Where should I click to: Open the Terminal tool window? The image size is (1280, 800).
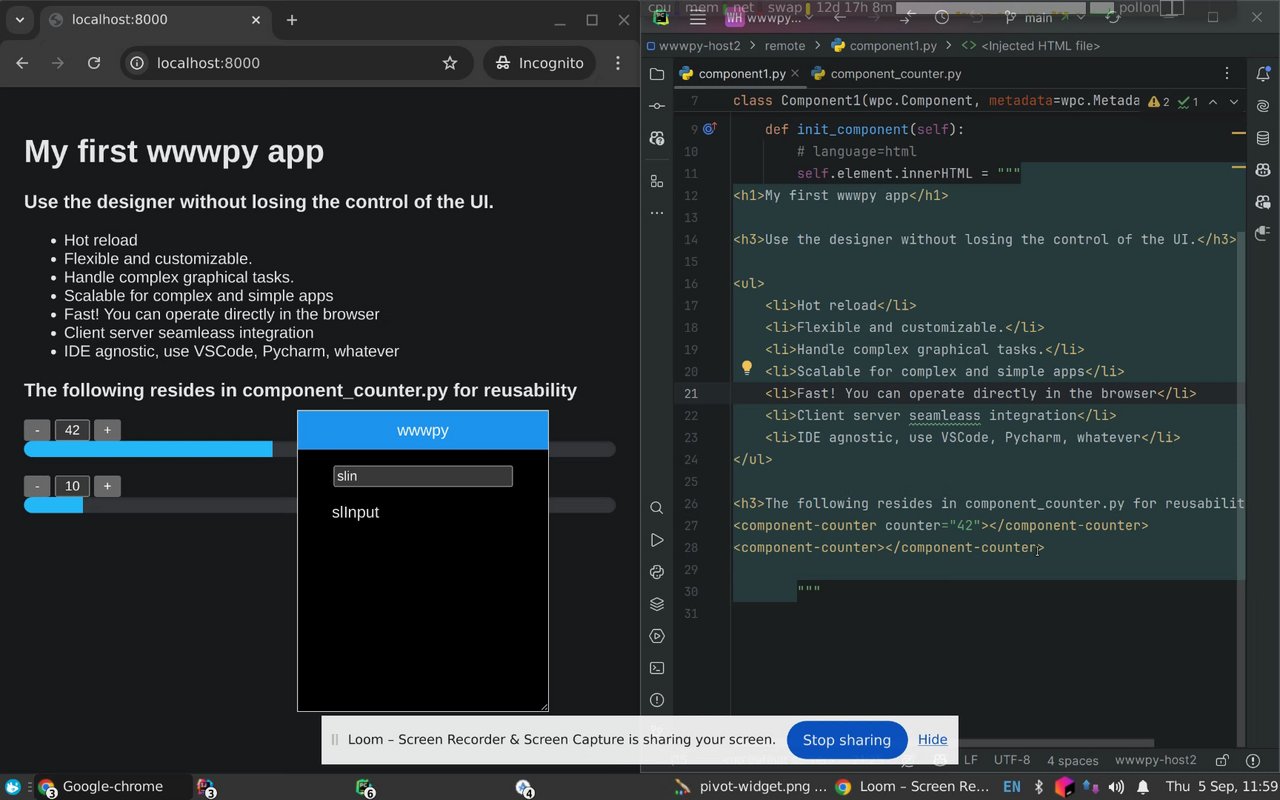pos(656,668)
